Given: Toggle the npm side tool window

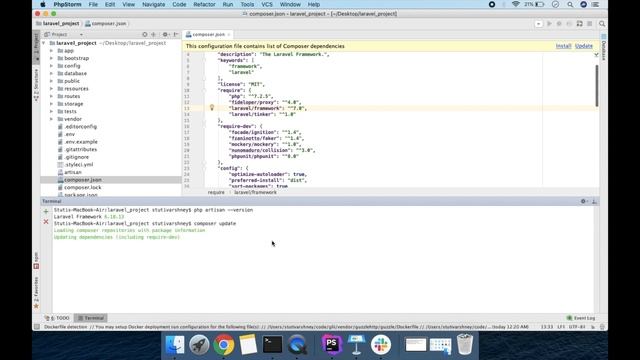Looking at the screenshot, I should [x=36, y=261].
